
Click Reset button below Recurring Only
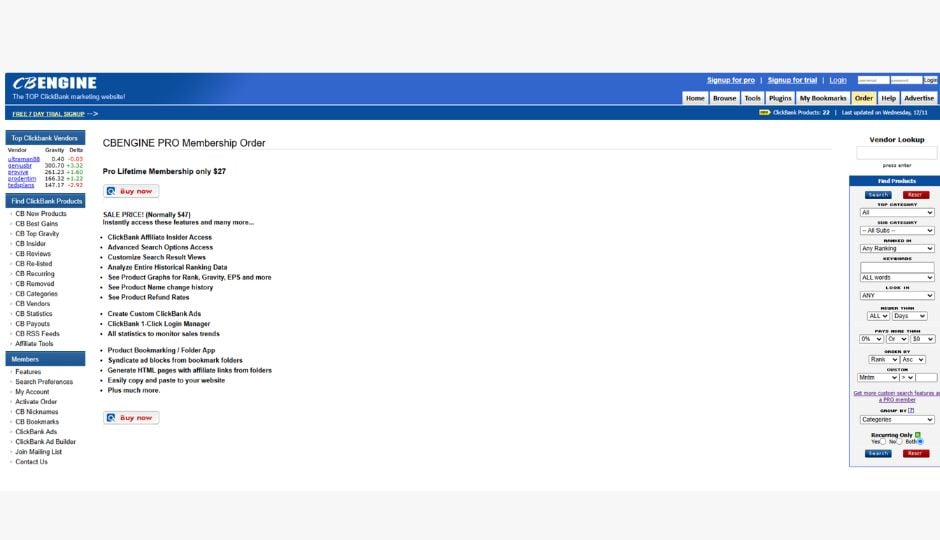pos(915,454)
